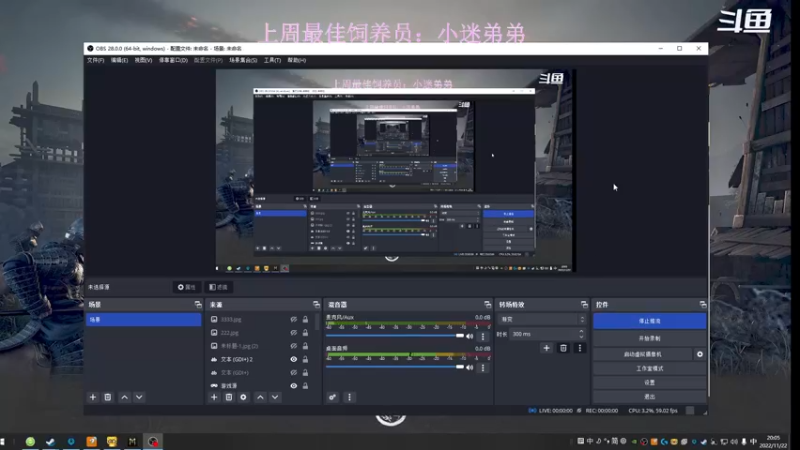This screenshot has width=800, height=450.
Task: Open the 场景集合(S) Scene Collection menu
Action: point(243,60)
